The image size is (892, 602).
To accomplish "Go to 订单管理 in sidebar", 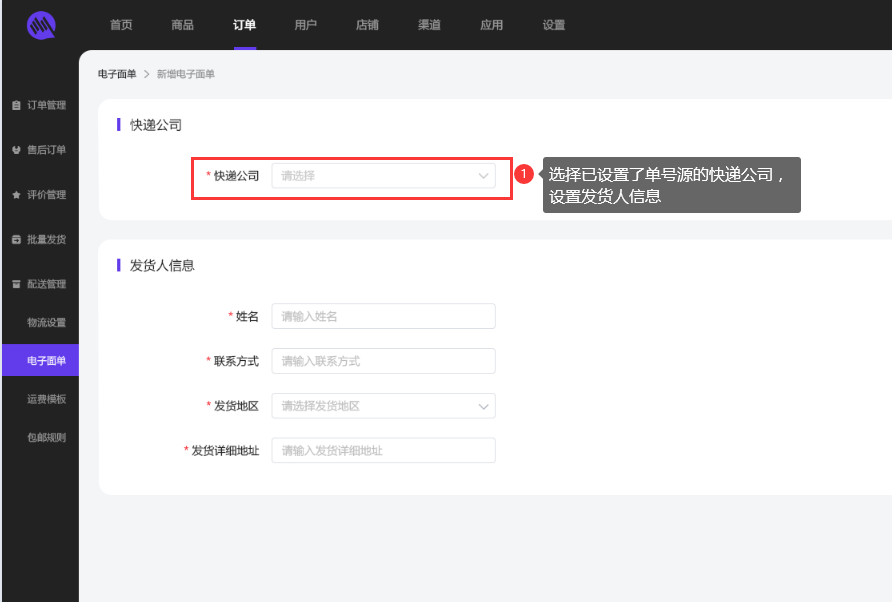I will tap(47, 105).
